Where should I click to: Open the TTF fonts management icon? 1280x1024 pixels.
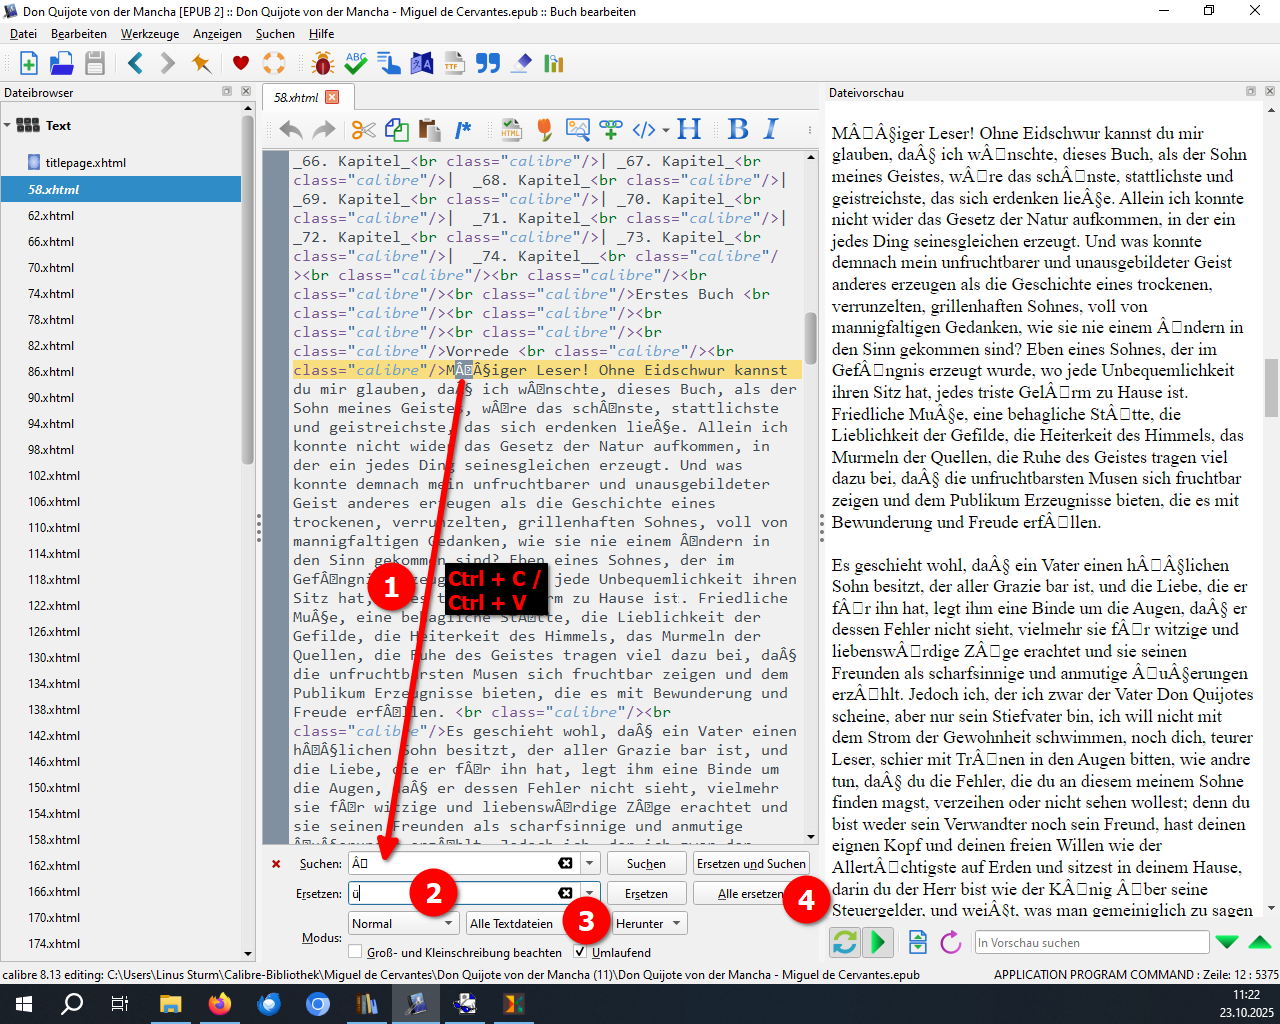(x=455, y=64)
